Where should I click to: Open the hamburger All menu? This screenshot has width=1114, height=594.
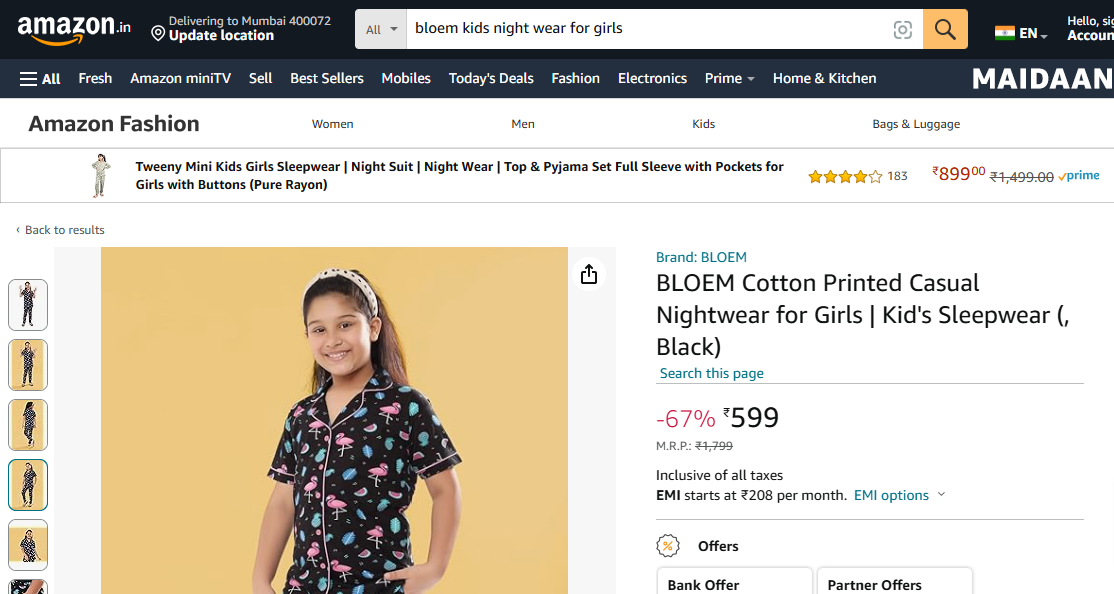pyautogui.click(x=40, y=78)
